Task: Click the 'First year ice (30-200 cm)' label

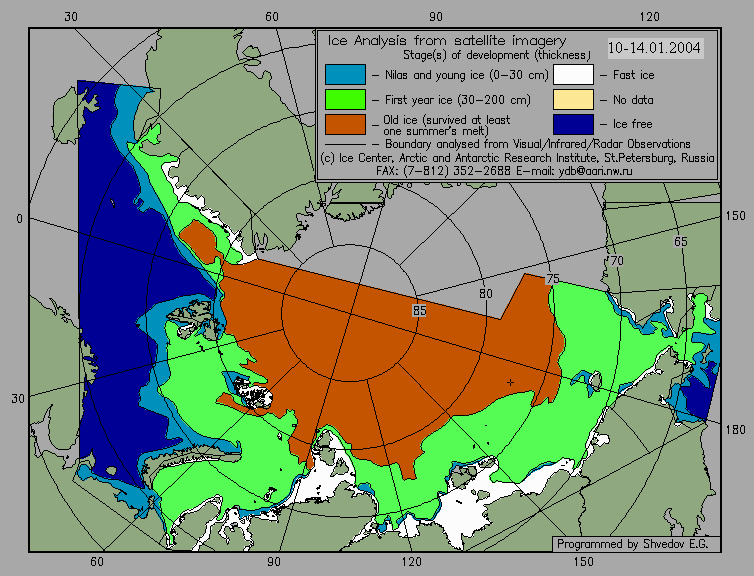Action: click(458, 100)
